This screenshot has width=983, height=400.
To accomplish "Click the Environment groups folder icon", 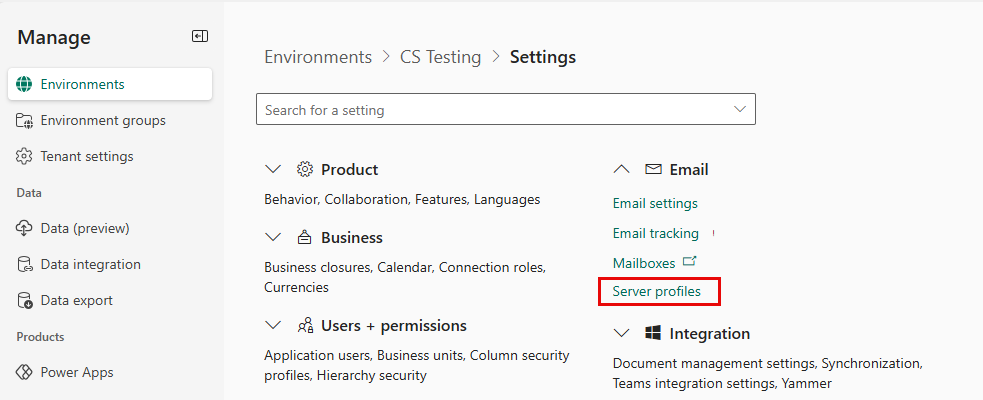I will coord(25,120).
